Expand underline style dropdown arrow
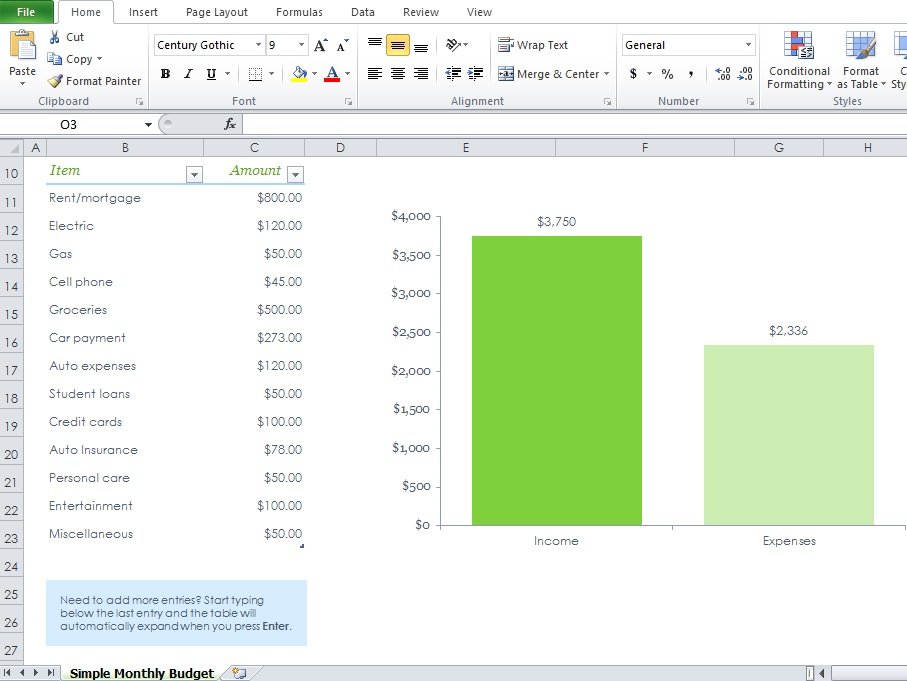 pyautogui.click(x=227, y=73)
